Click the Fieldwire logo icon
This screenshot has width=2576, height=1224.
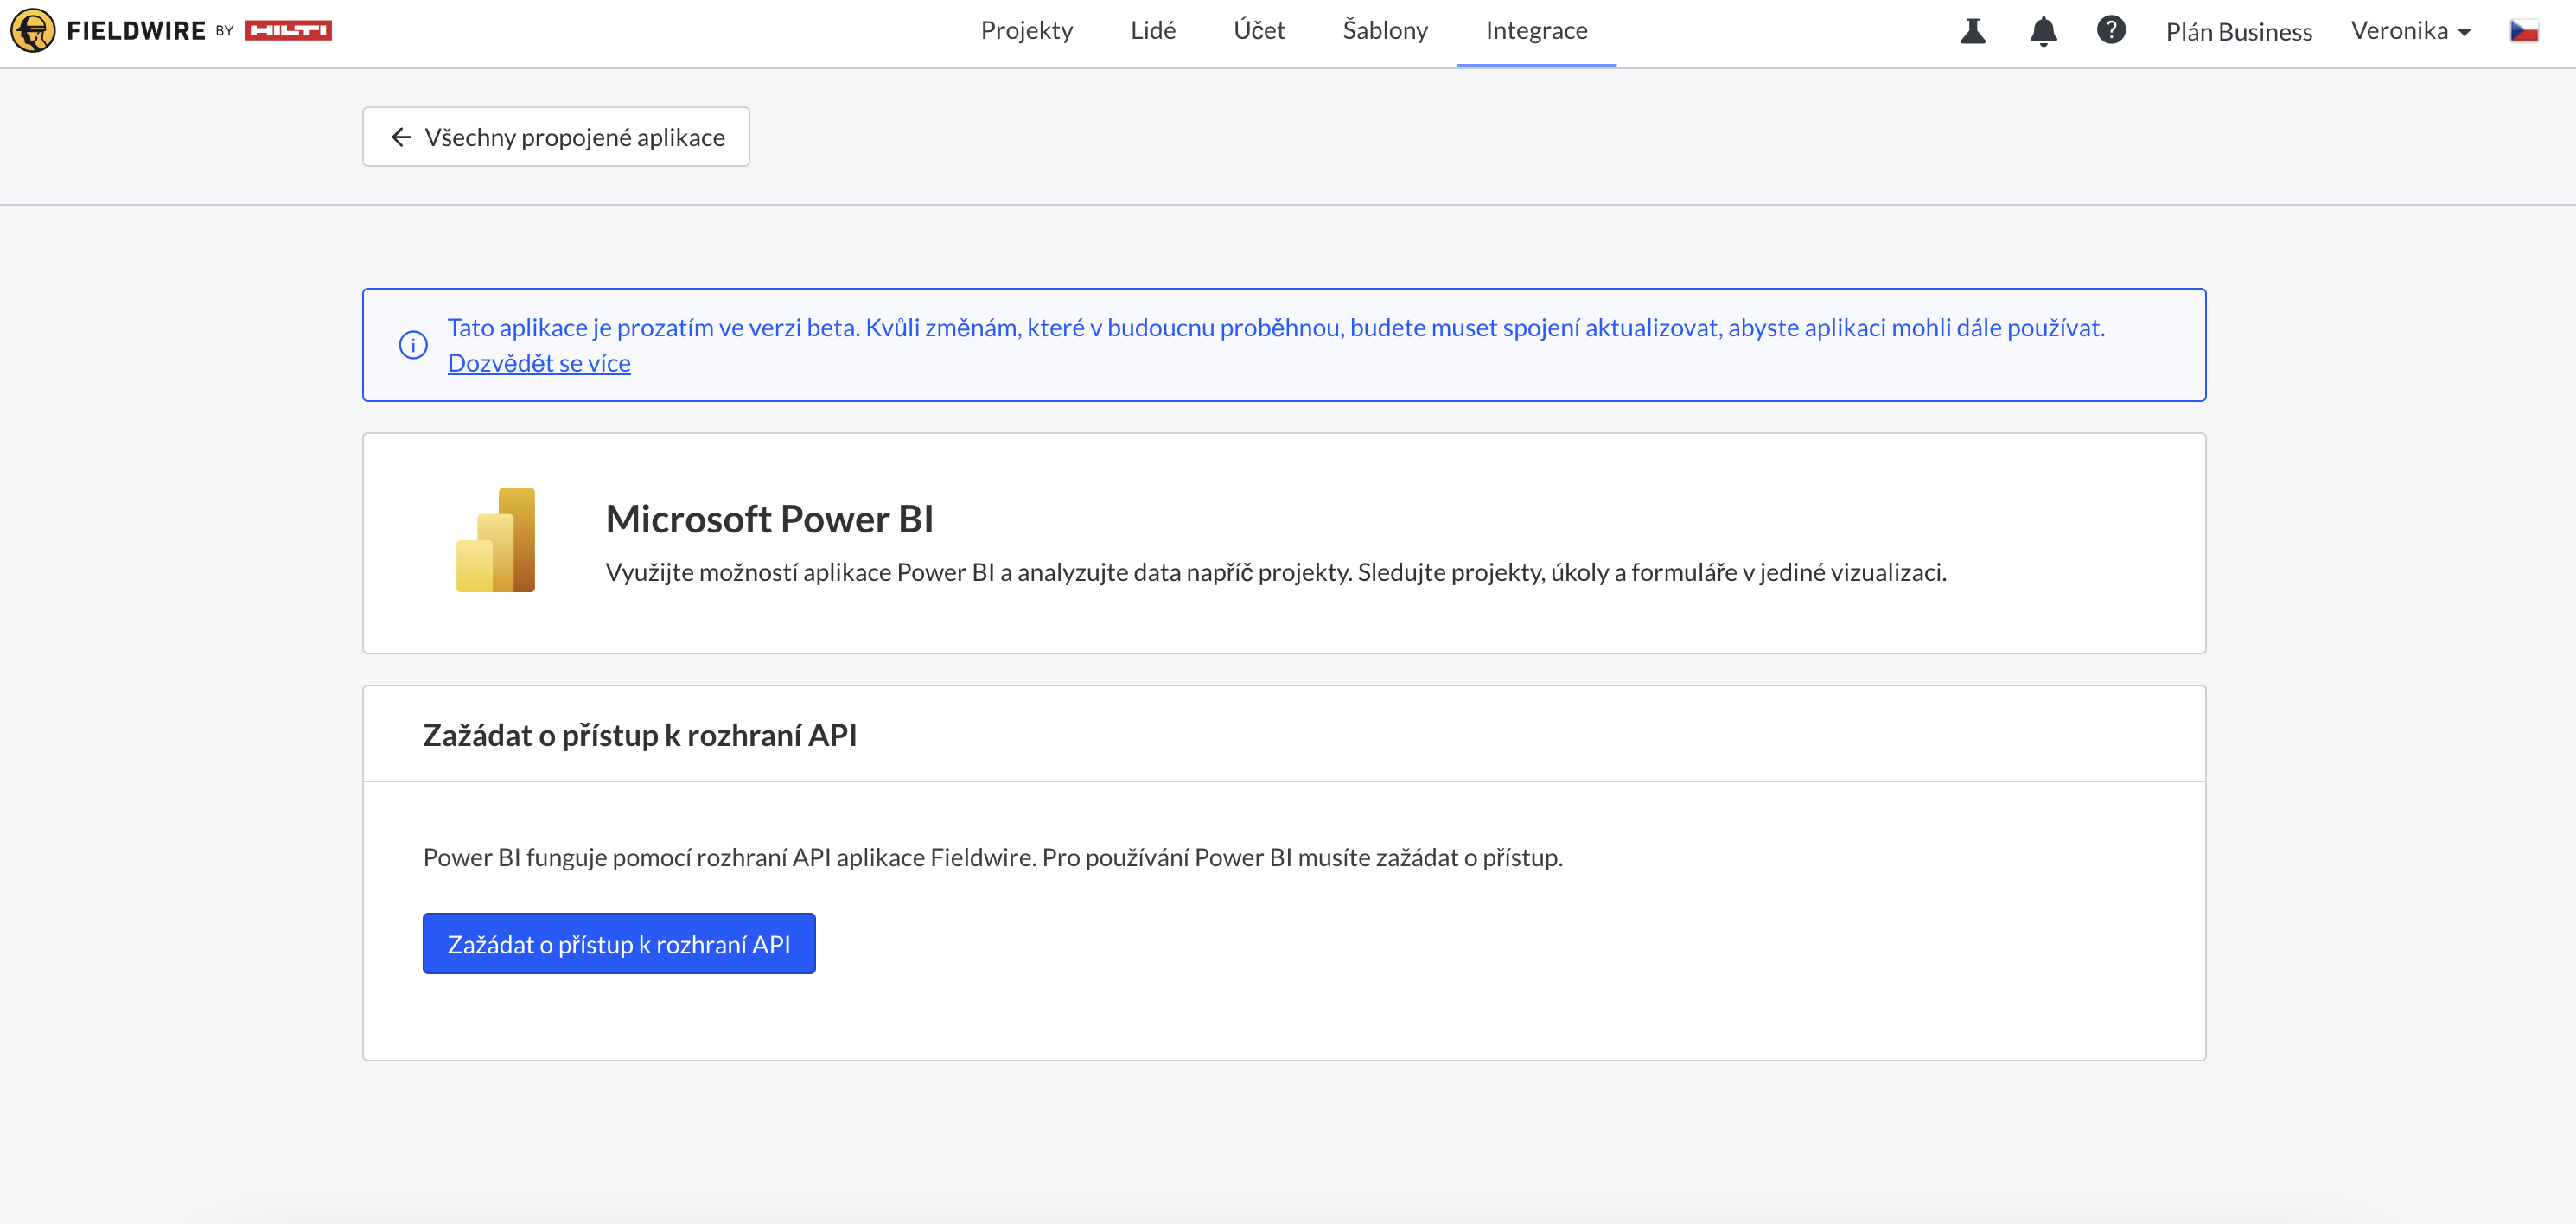33,30
